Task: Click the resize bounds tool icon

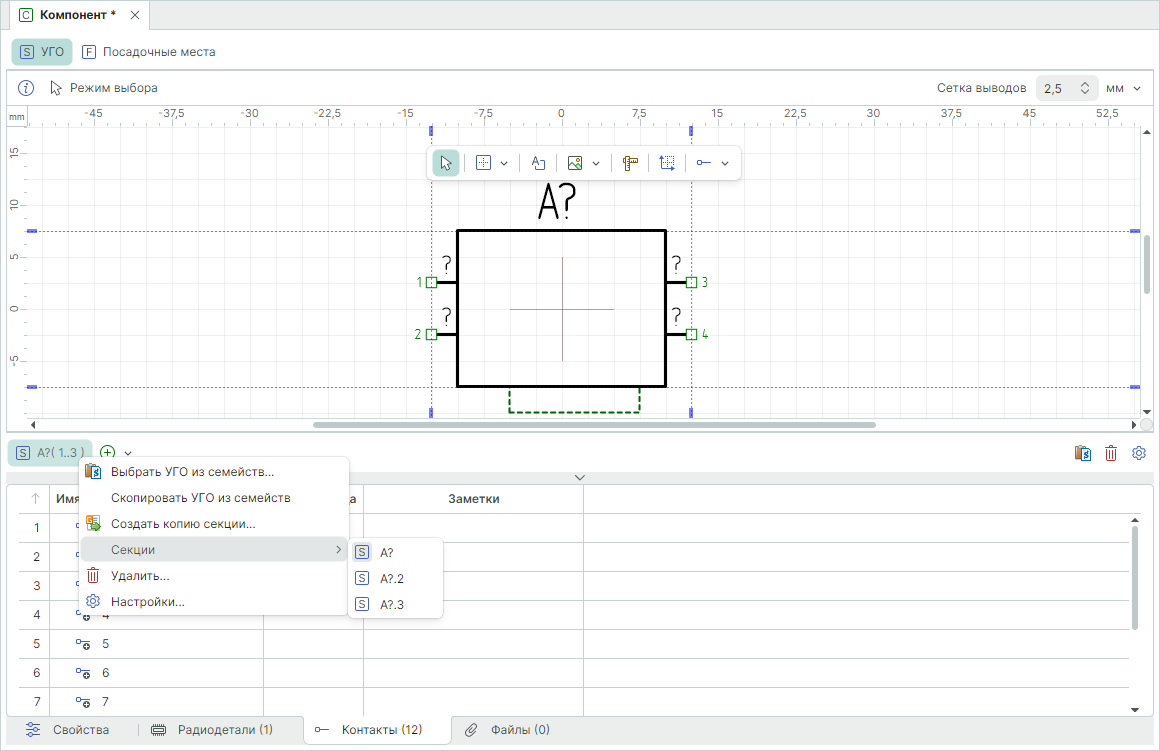Action: click(x=667, y=163)
